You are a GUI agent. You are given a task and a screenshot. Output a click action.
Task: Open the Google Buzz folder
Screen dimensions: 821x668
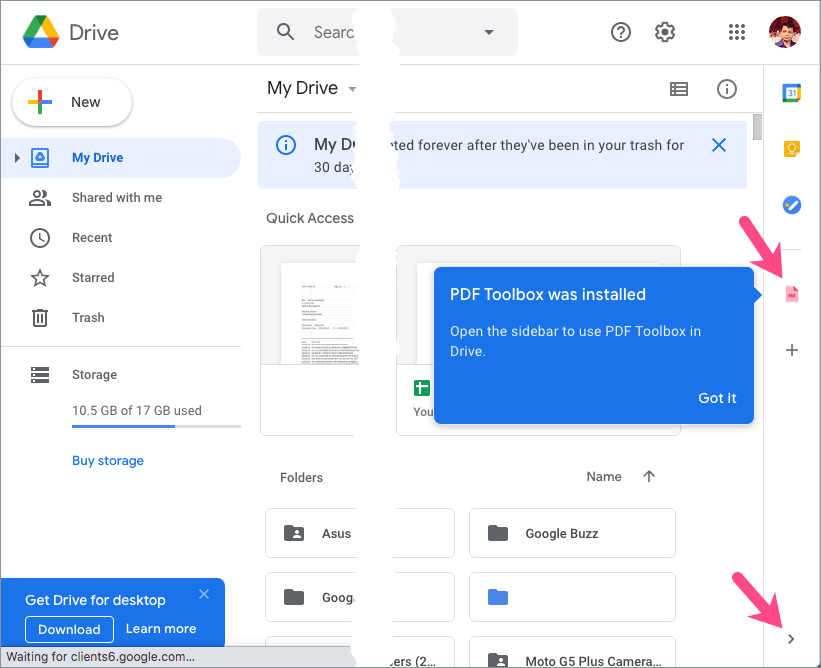pyautogui.click(x=572, y=533)
